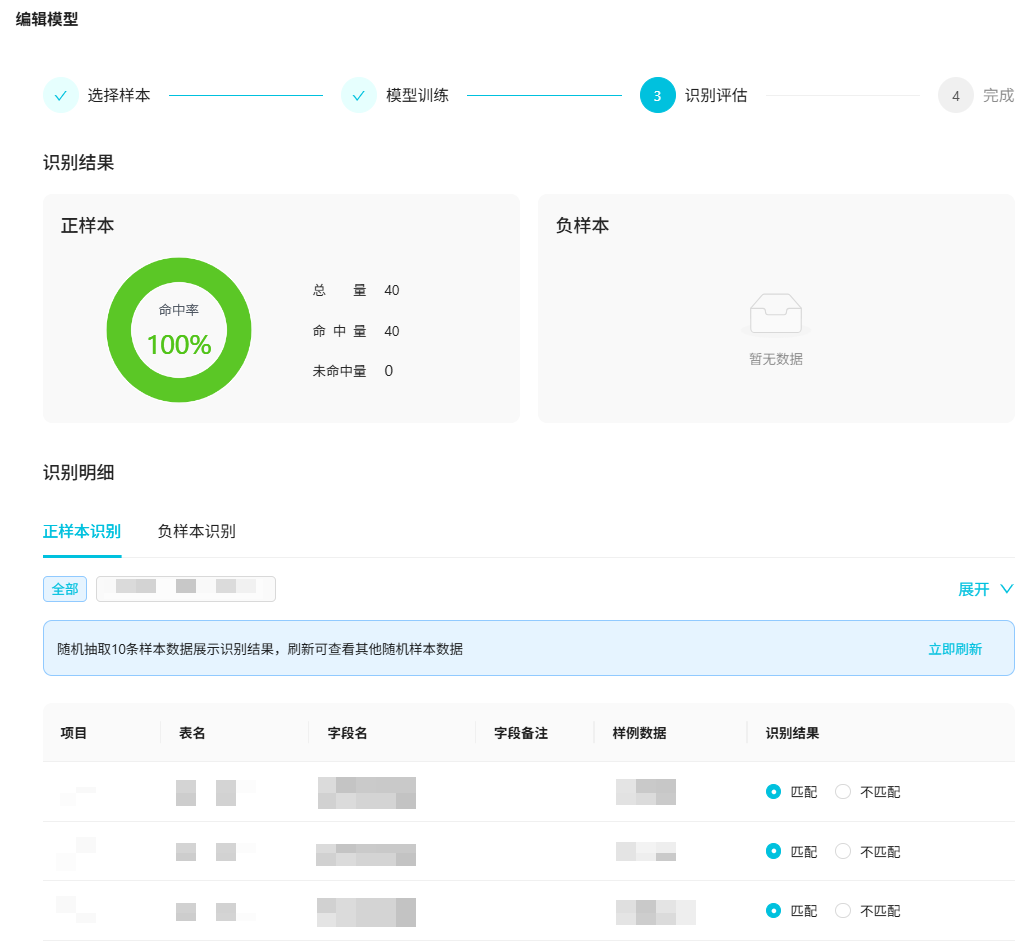This screenshot has width=1025, height=943.
Task: Click the 随机抽取10条样本数据 notice text
Action: pos(260,649)
